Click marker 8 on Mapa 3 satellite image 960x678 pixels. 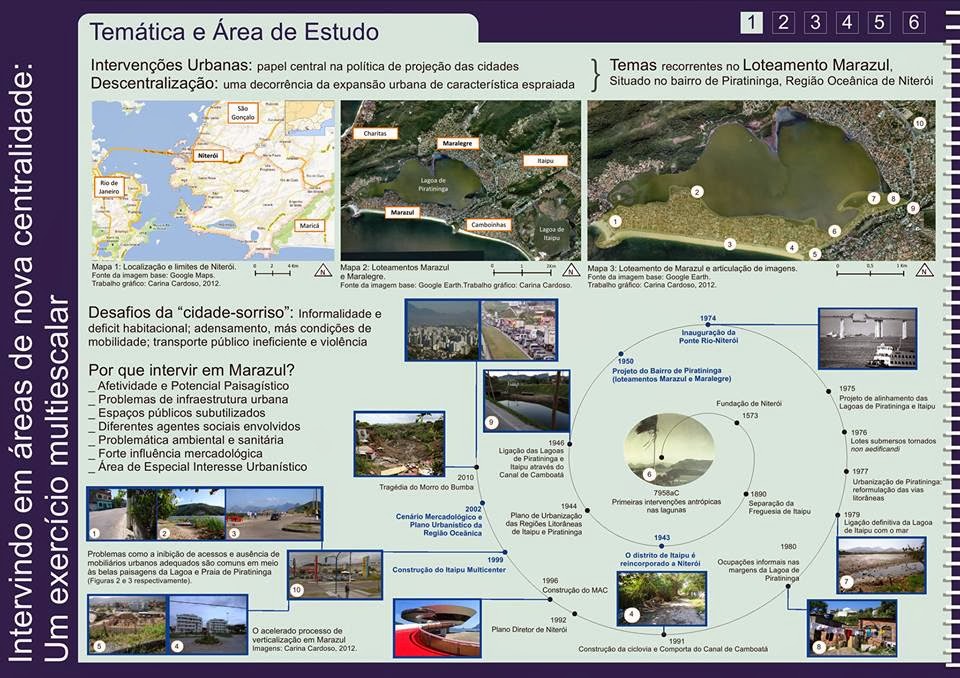893,198
